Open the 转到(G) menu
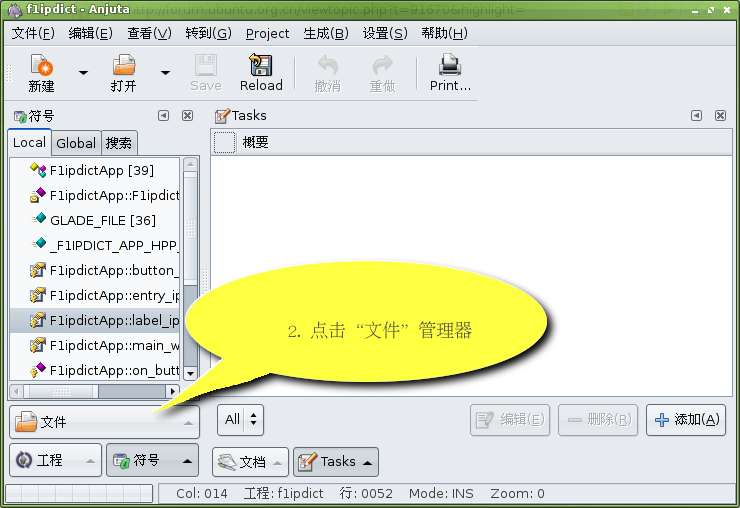The height and width of the screenshot is (508, 740). click(x=208, y=33)
